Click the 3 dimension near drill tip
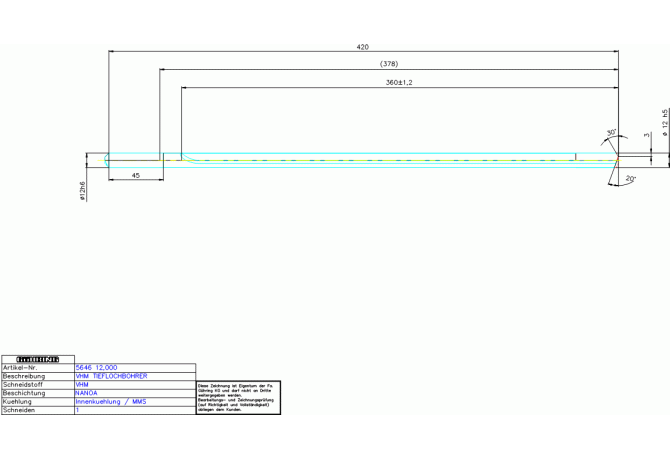670x460 pixels. tap(646, 134)
